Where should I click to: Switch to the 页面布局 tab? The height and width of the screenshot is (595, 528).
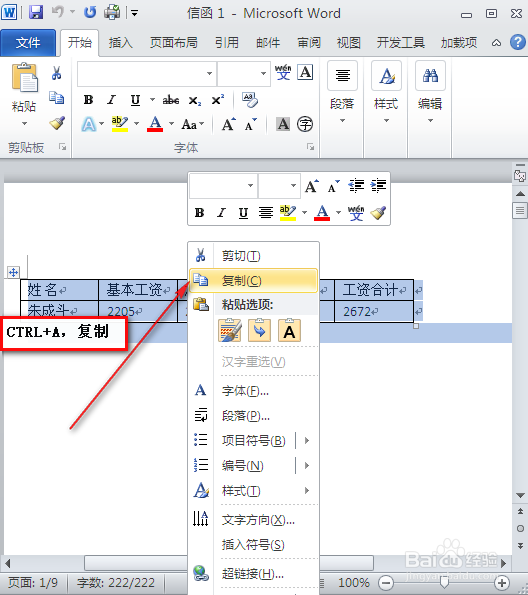[x=173, y=42]
